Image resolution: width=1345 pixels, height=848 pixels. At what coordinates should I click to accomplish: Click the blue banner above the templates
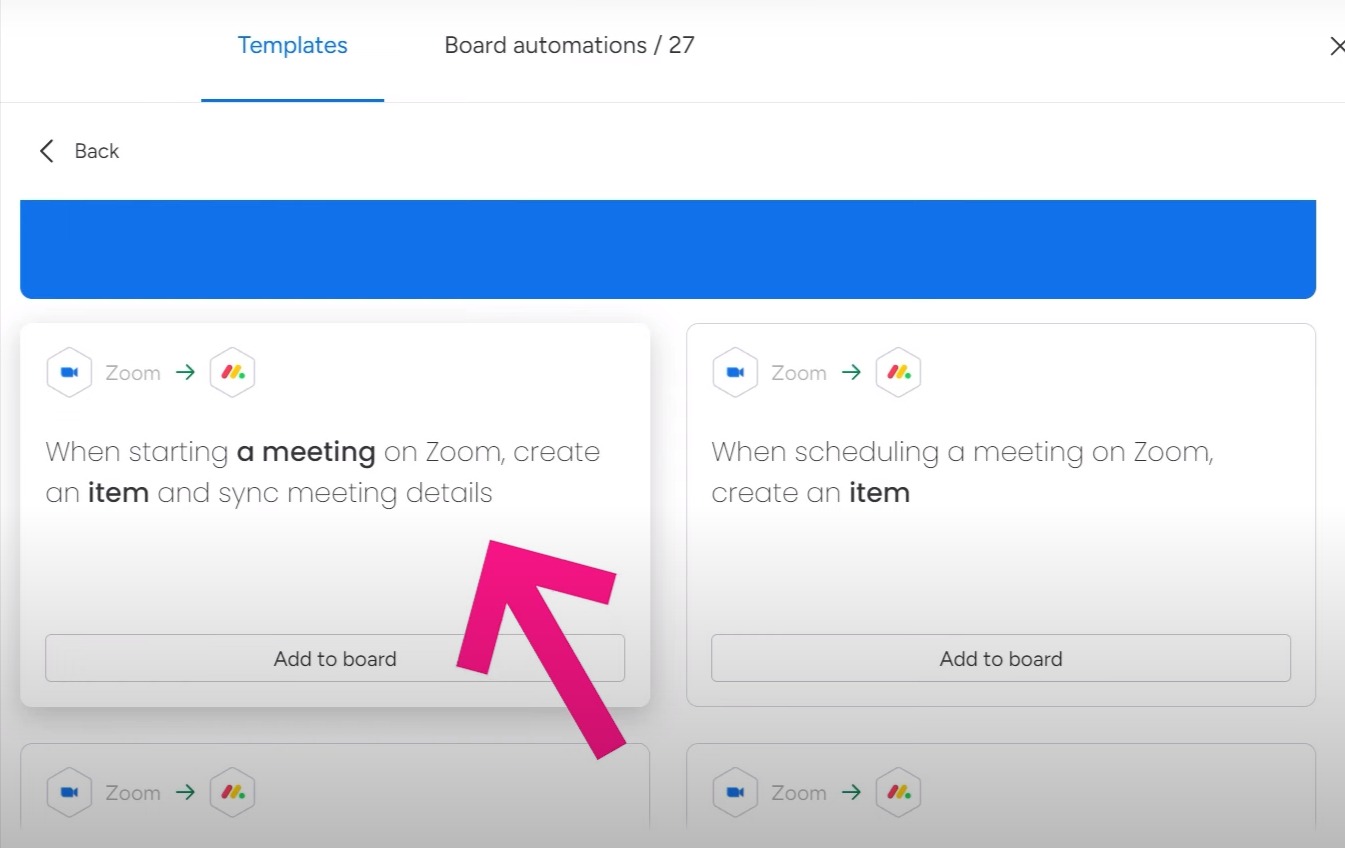point(667,247)
